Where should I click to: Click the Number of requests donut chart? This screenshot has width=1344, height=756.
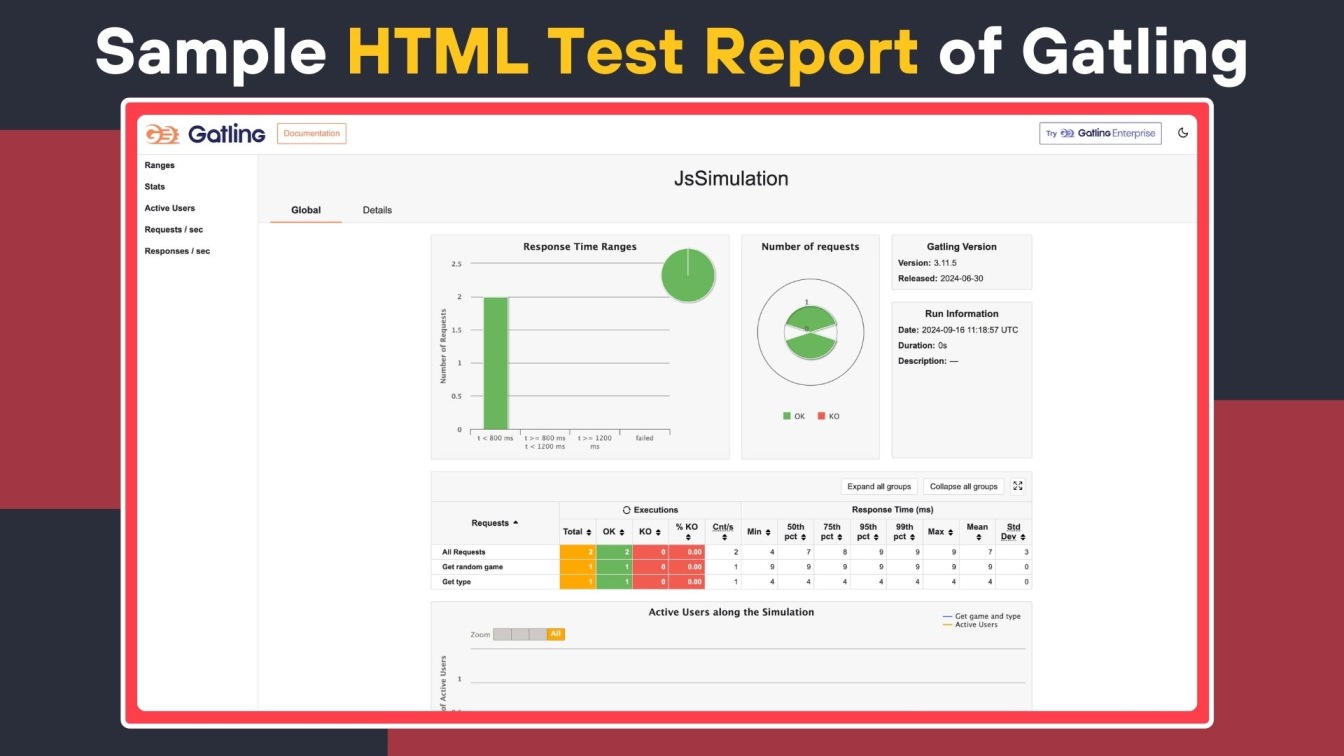click(x=811, y=333)
